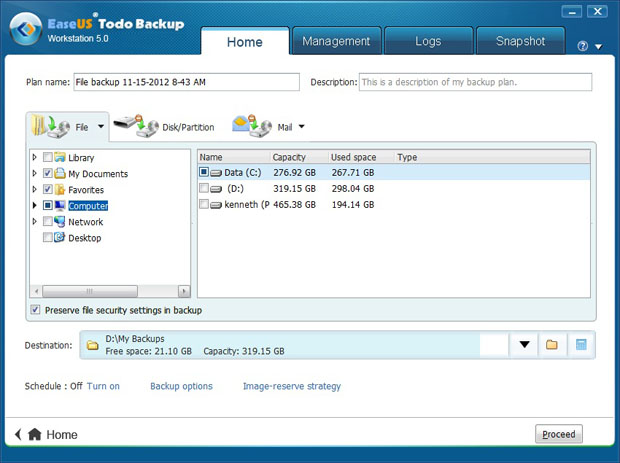Uncheck the My Documents checkbox
The image size is (620, 463).
(48, 174)
